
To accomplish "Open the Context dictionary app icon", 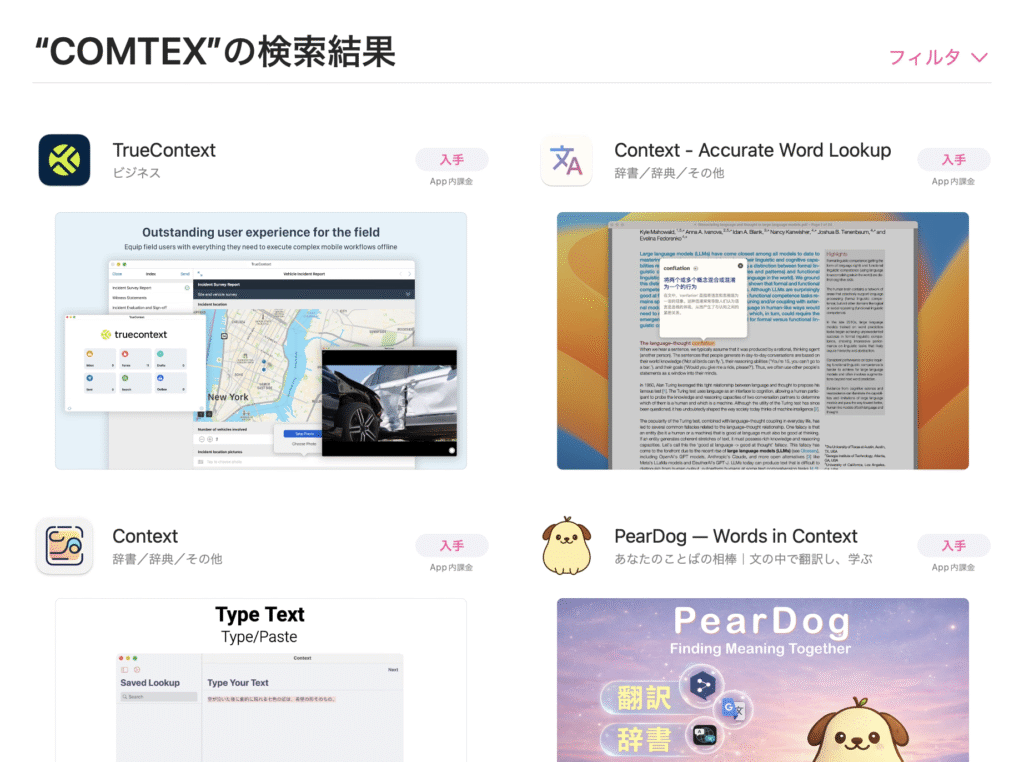I will tap(64, 546).
